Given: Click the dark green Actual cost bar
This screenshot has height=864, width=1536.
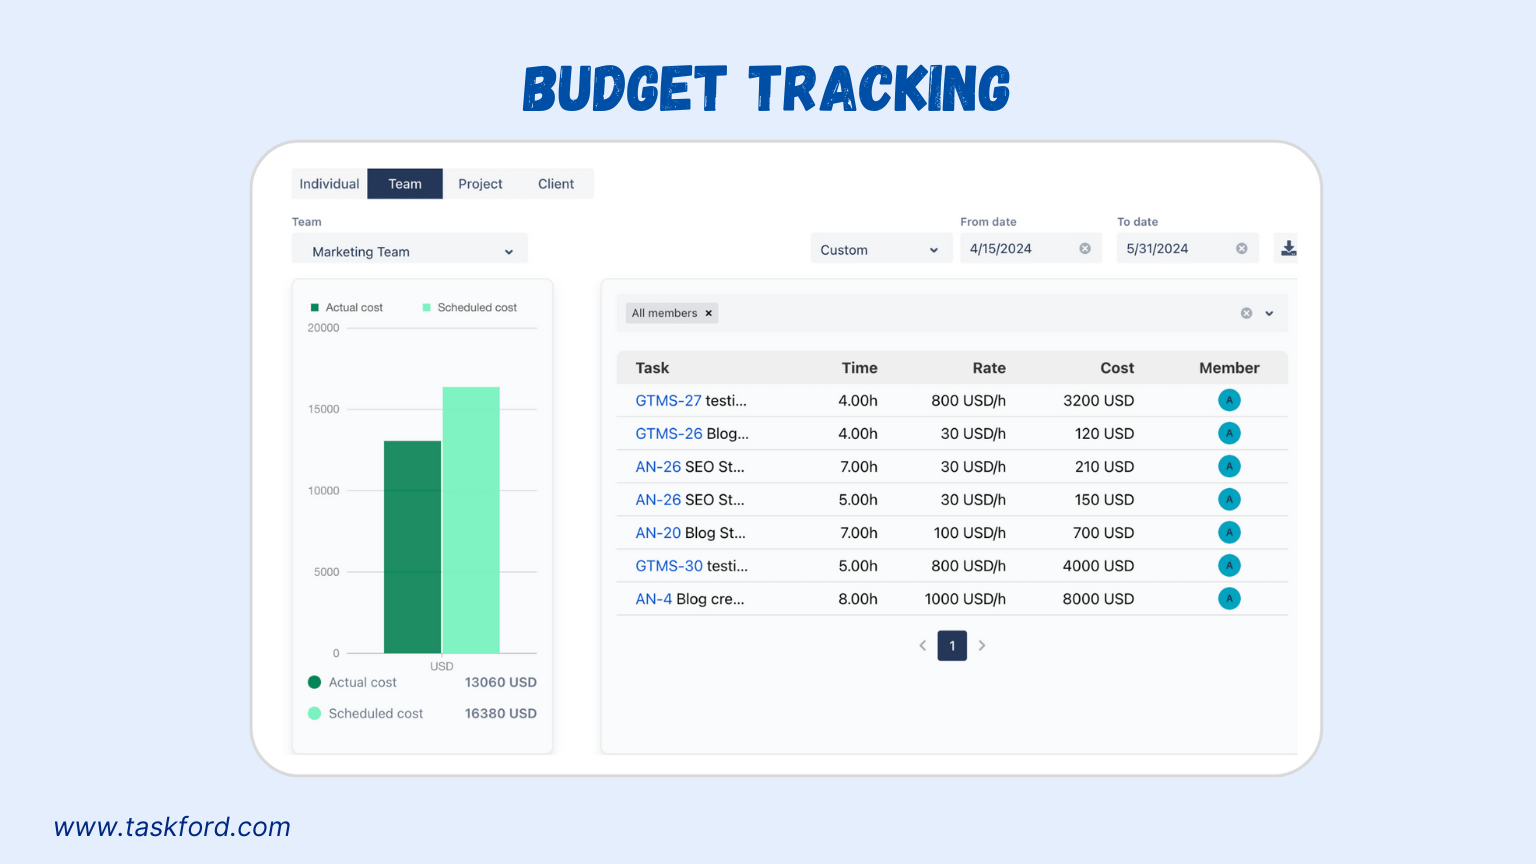Looking at the screenshot, I should coord(412,547).
